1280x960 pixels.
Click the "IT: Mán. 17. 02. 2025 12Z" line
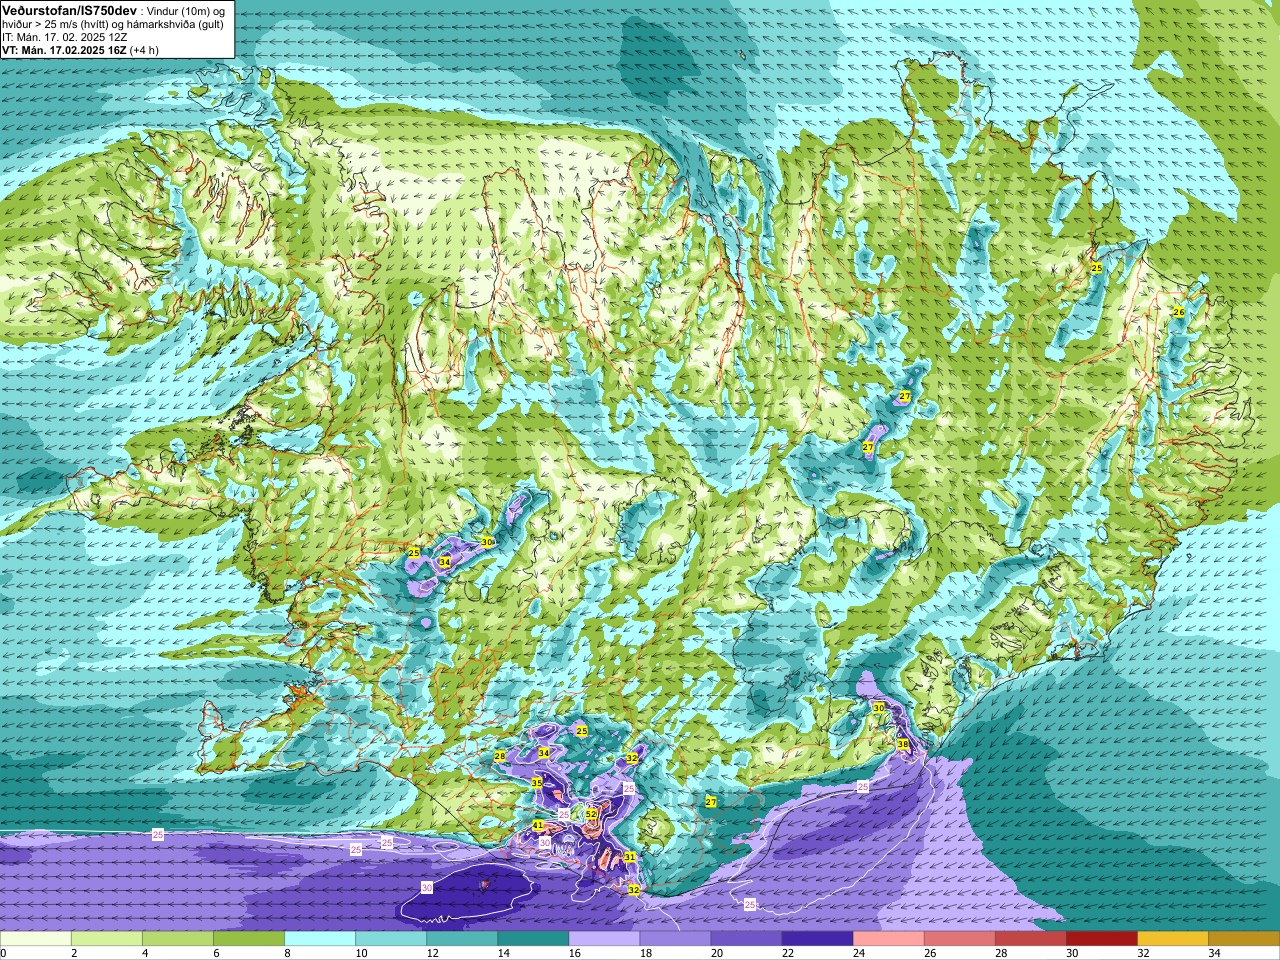pyautogui.click(x=64, y=36)
